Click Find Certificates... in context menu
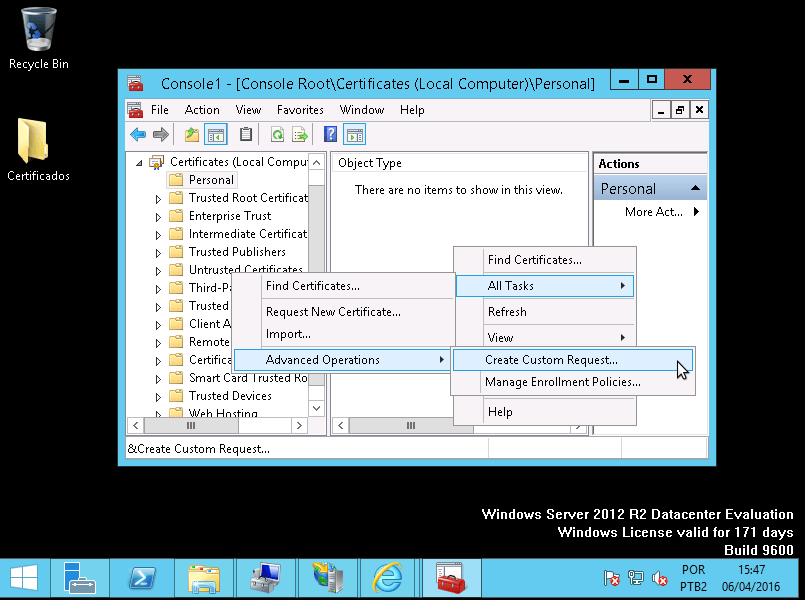Screen dimensions: 805x600 (545, 260)
